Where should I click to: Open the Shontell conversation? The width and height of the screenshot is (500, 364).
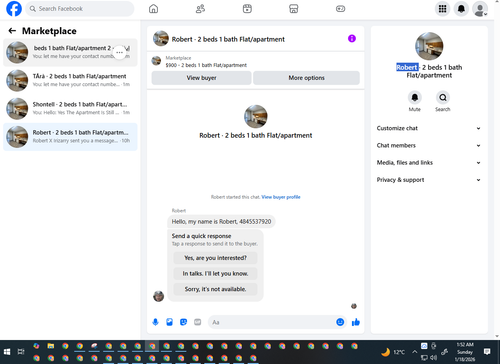(70, 109)
